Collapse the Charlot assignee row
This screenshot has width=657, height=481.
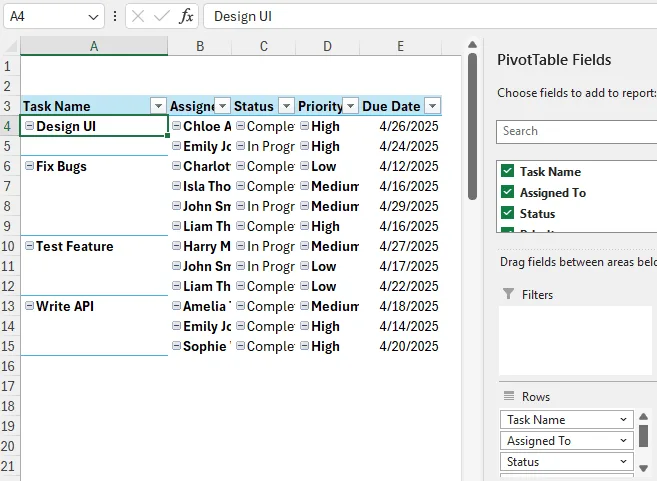click(176, 166)
